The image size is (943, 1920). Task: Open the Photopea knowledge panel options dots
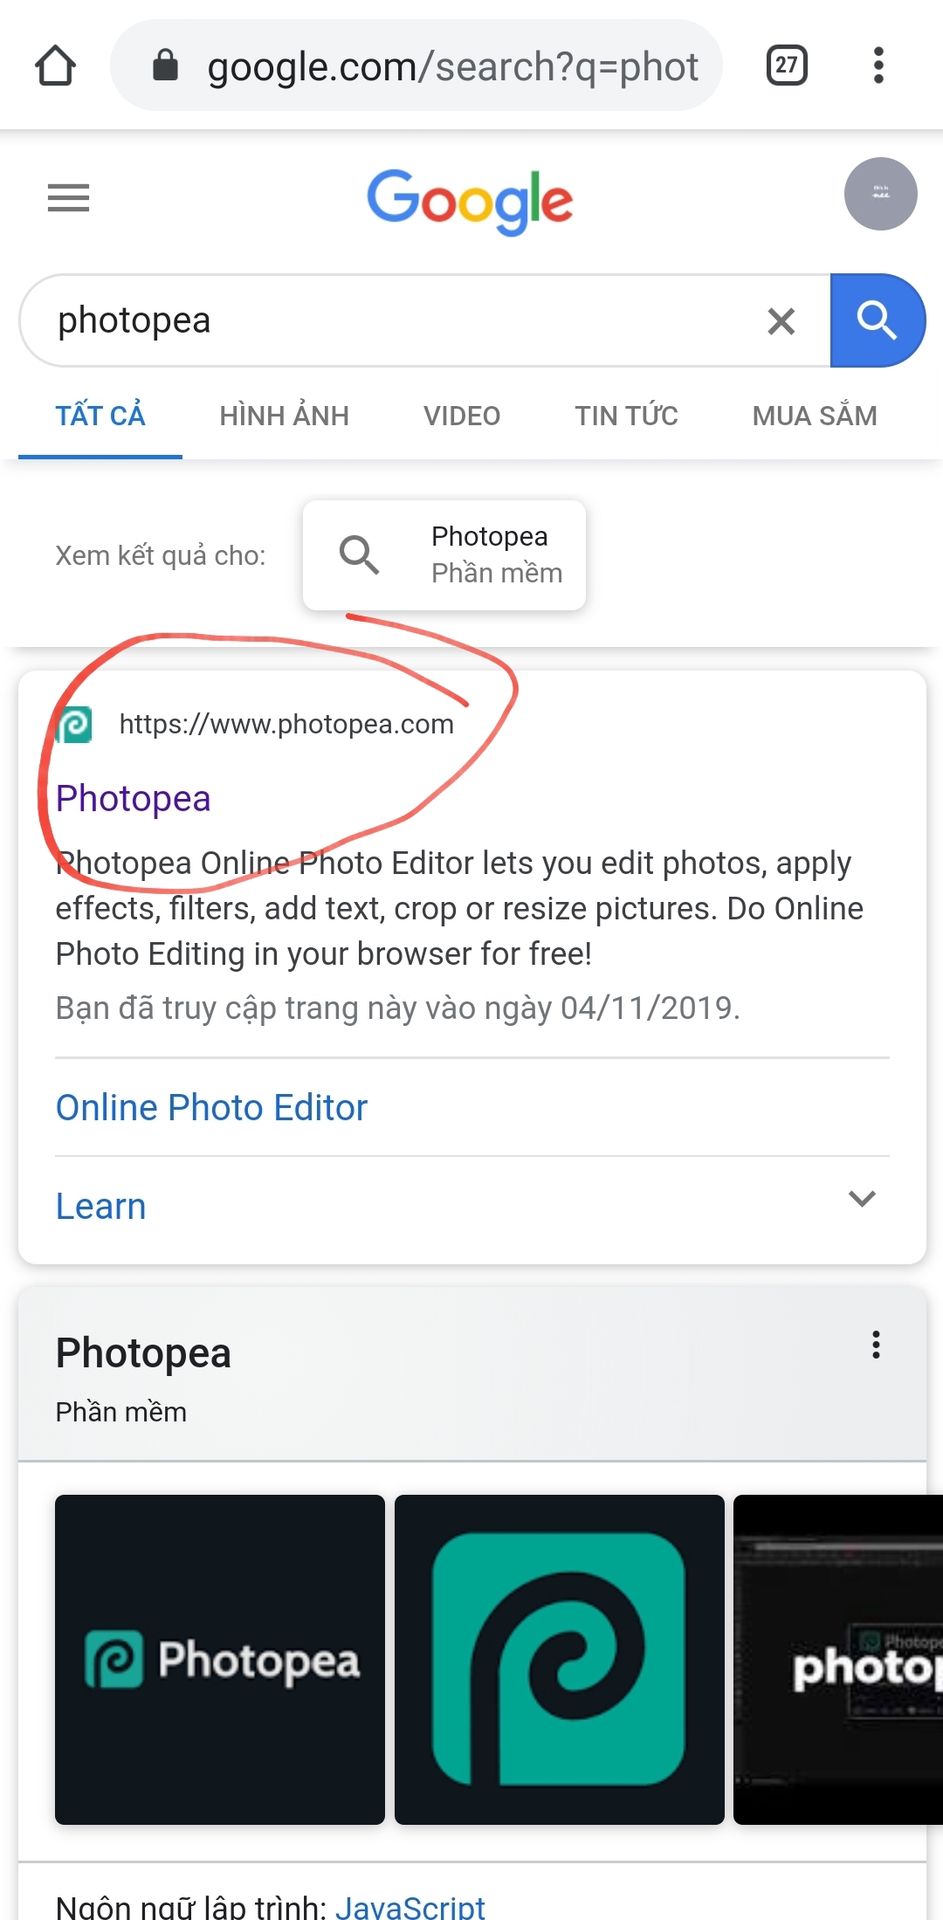click(x=876, y=1345)
